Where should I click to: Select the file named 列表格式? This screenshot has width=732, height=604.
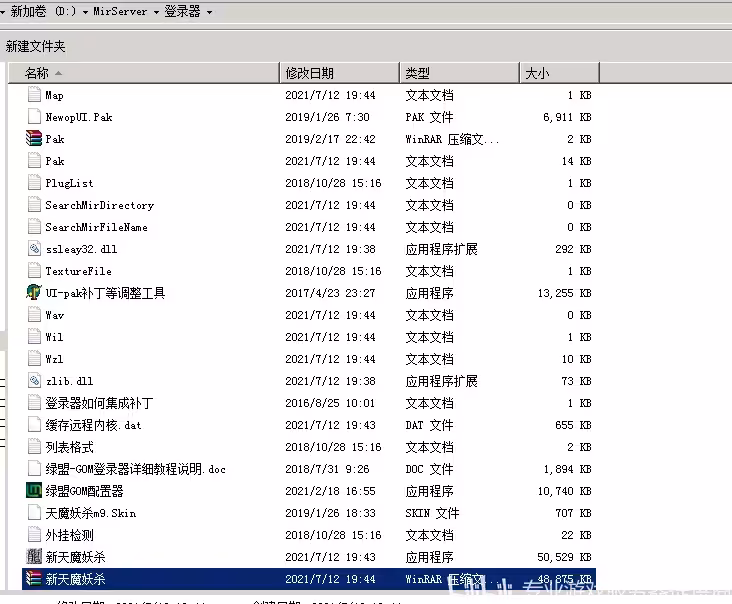[x=69, y=447]
